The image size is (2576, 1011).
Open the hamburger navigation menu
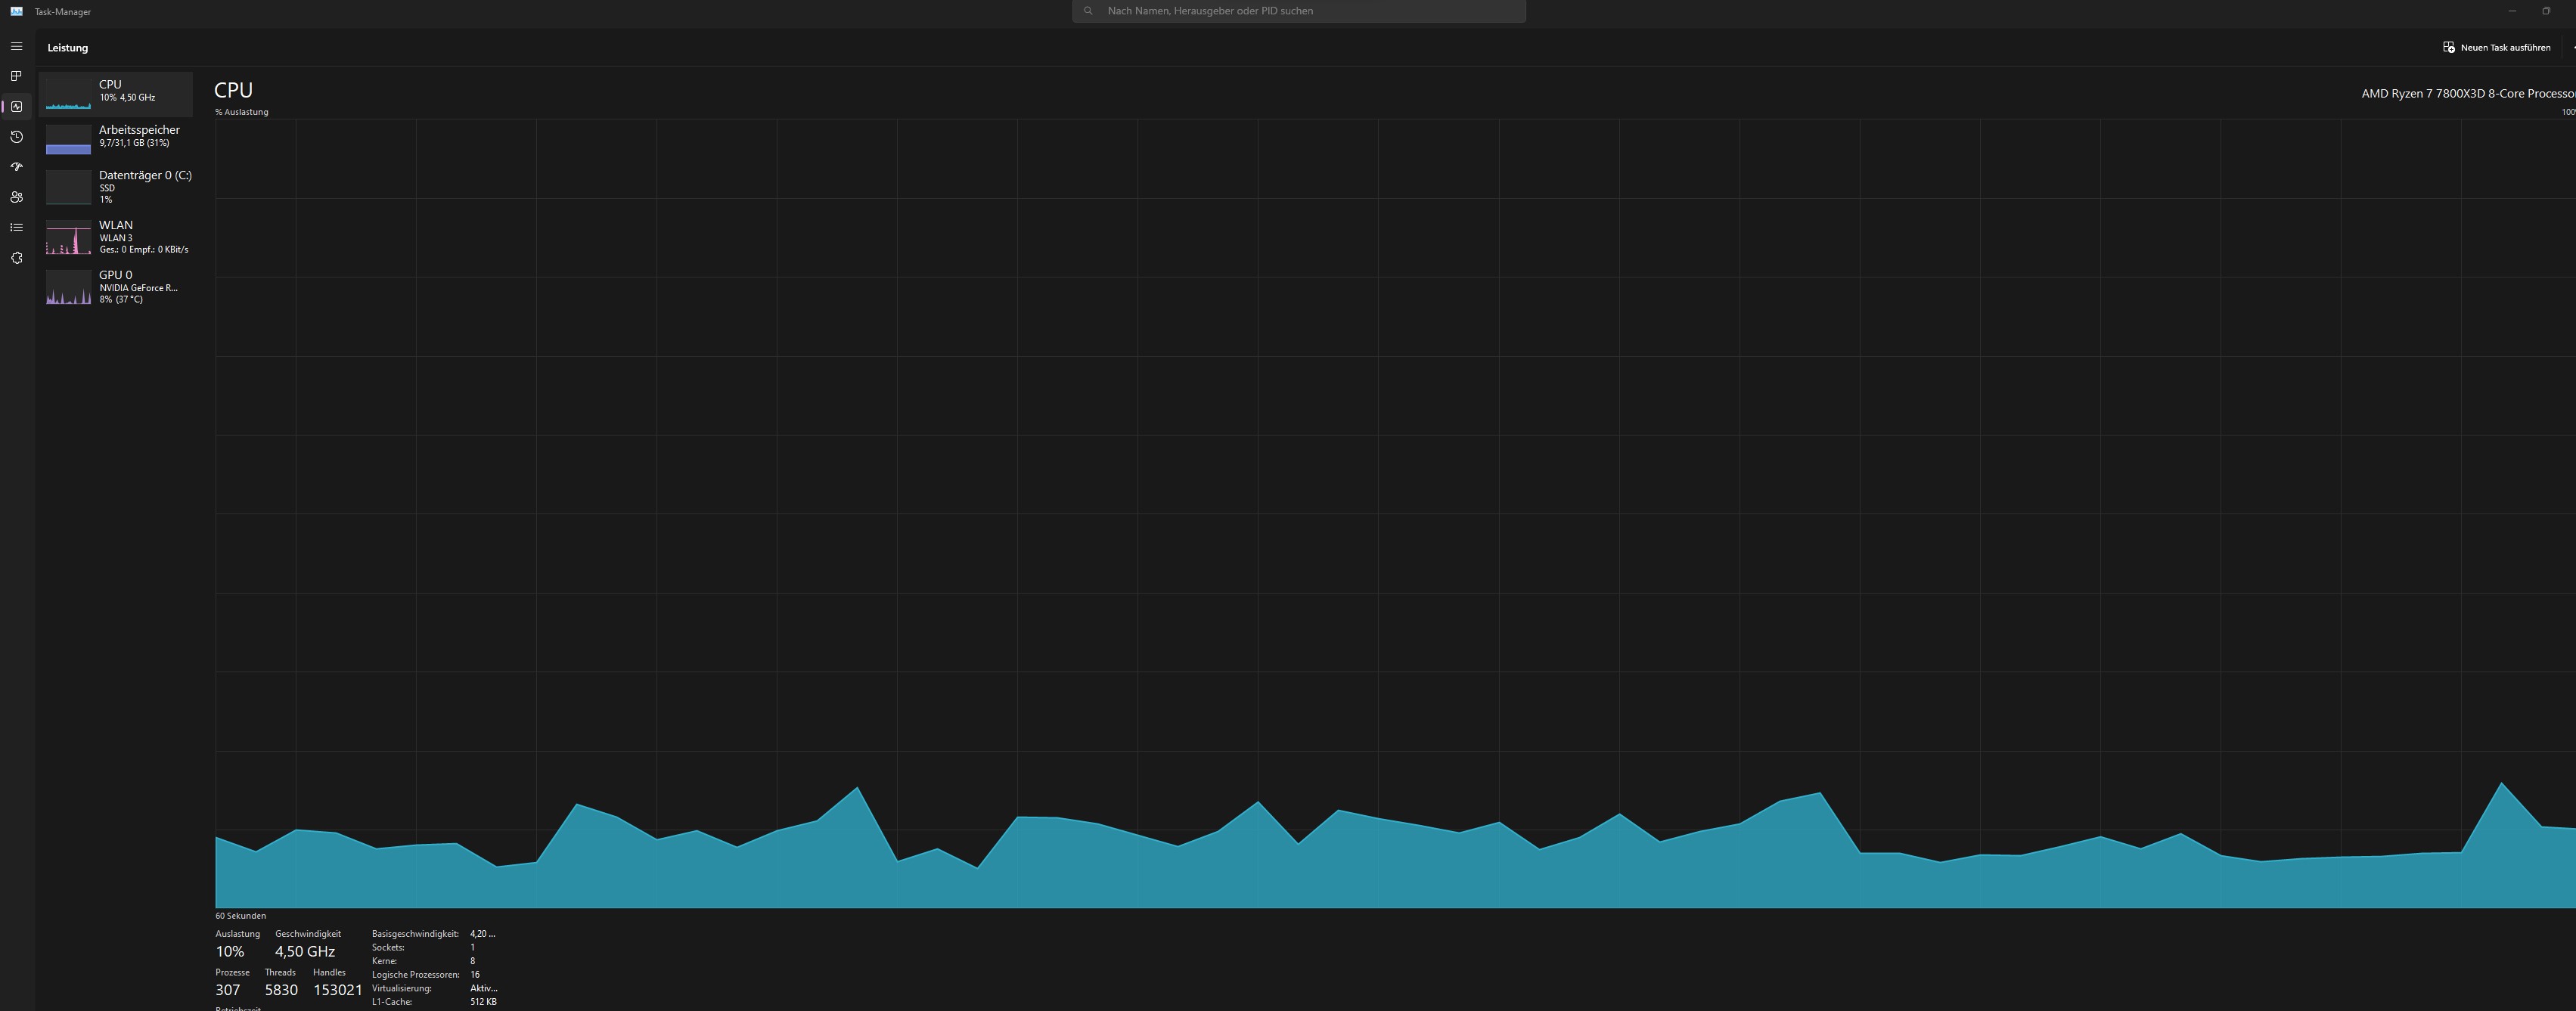[16, 46]
